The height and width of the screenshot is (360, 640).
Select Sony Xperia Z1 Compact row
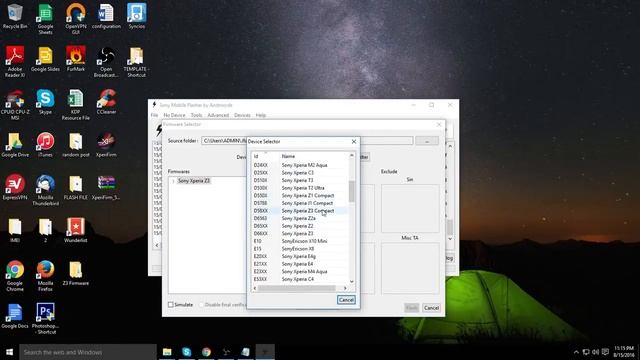300,196
